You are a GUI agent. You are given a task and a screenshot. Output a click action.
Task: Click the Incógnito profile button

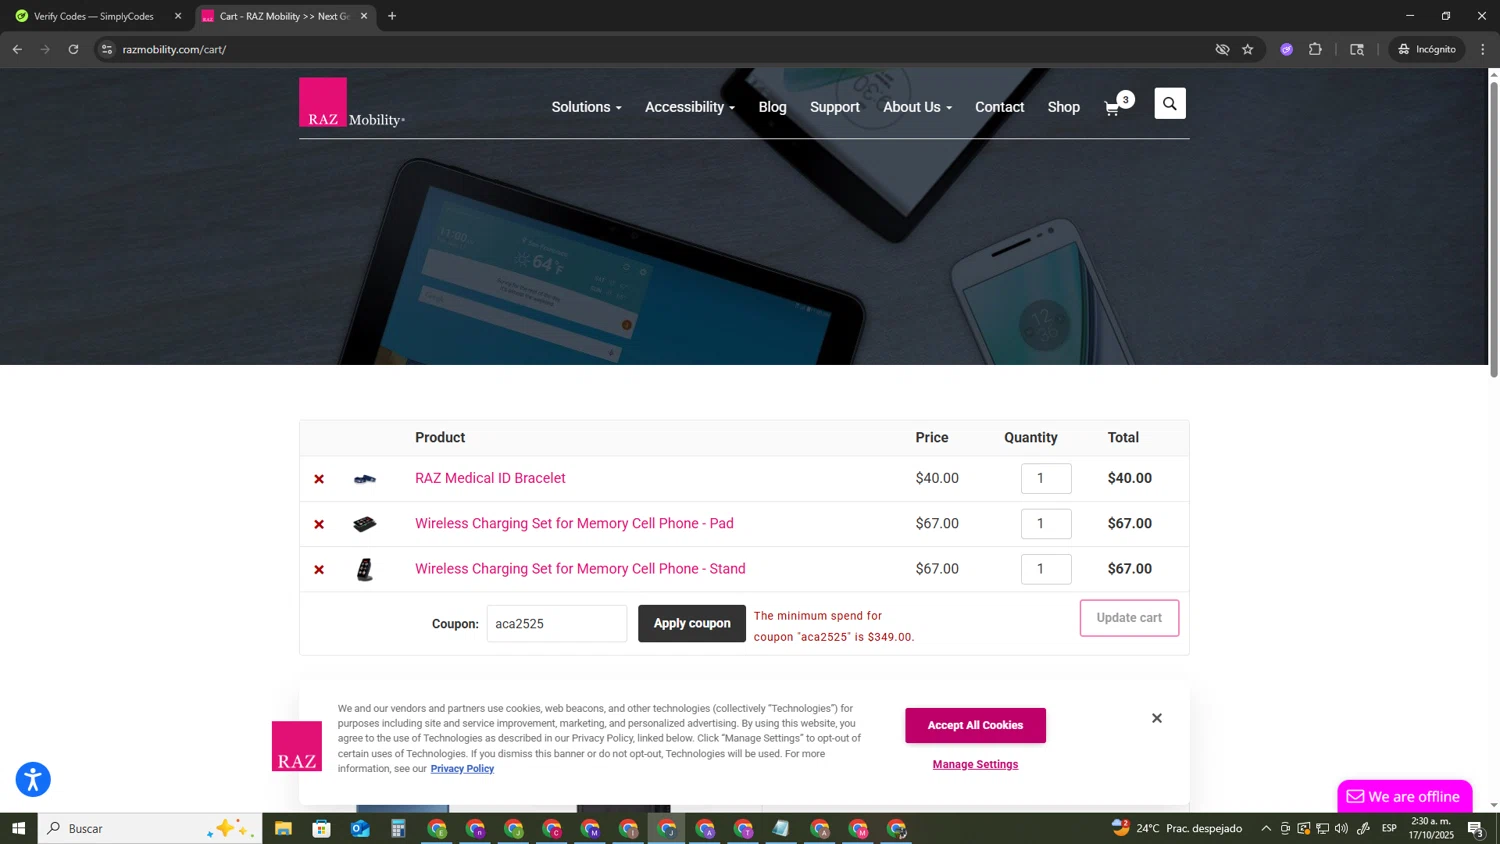(1428, 49)
